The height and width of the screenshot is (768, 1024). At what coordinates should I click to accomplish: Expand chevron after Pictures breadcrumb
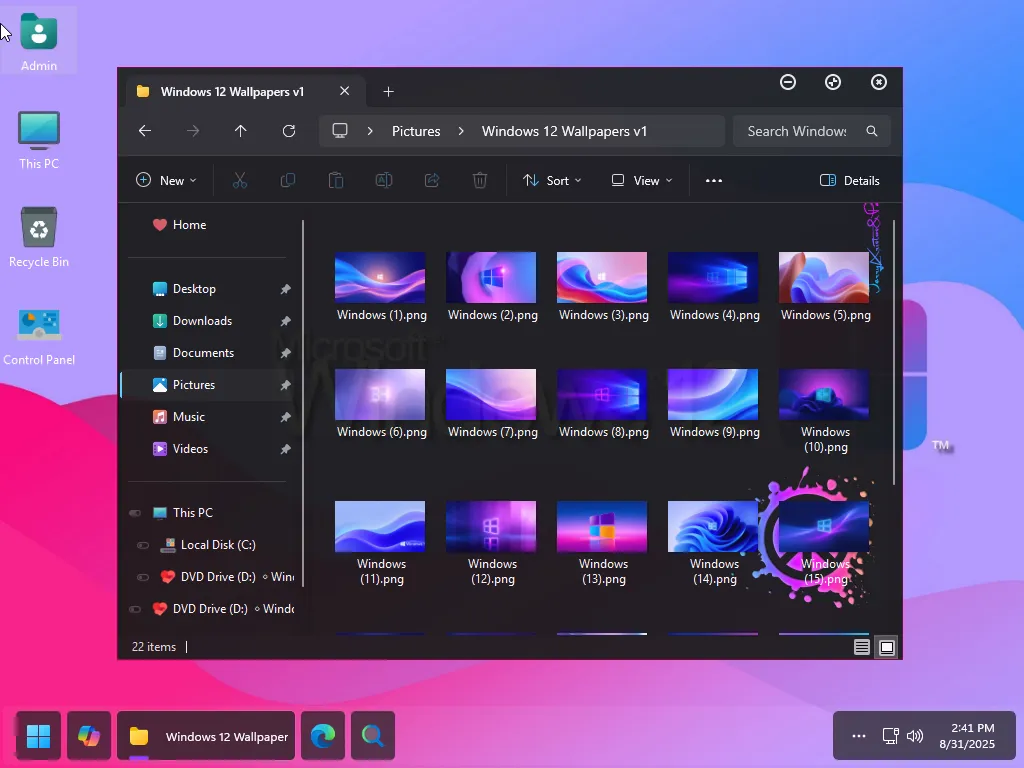tap(461, 131)
